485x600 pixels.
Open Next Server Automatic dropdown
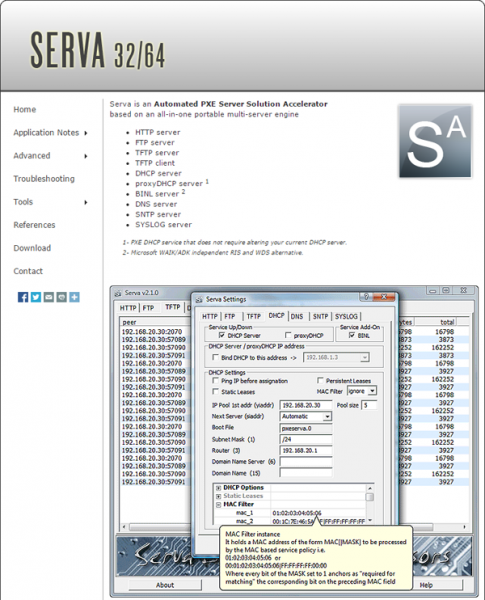click(327, 416)
